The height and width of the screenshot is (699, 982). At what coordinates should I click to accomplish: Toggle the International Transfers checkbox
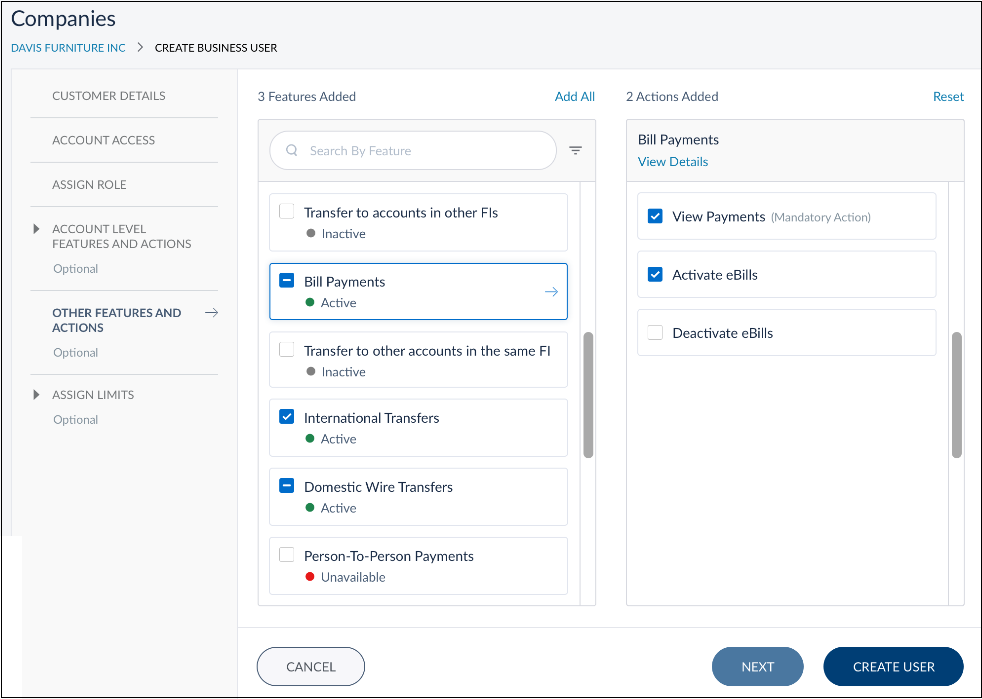(287, 418)
